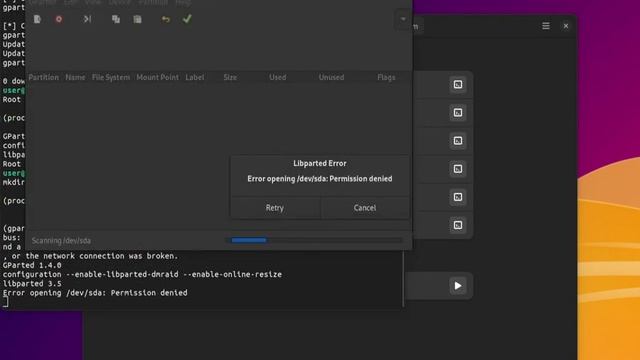Click the Mount Point column header

tap(157, 77)
